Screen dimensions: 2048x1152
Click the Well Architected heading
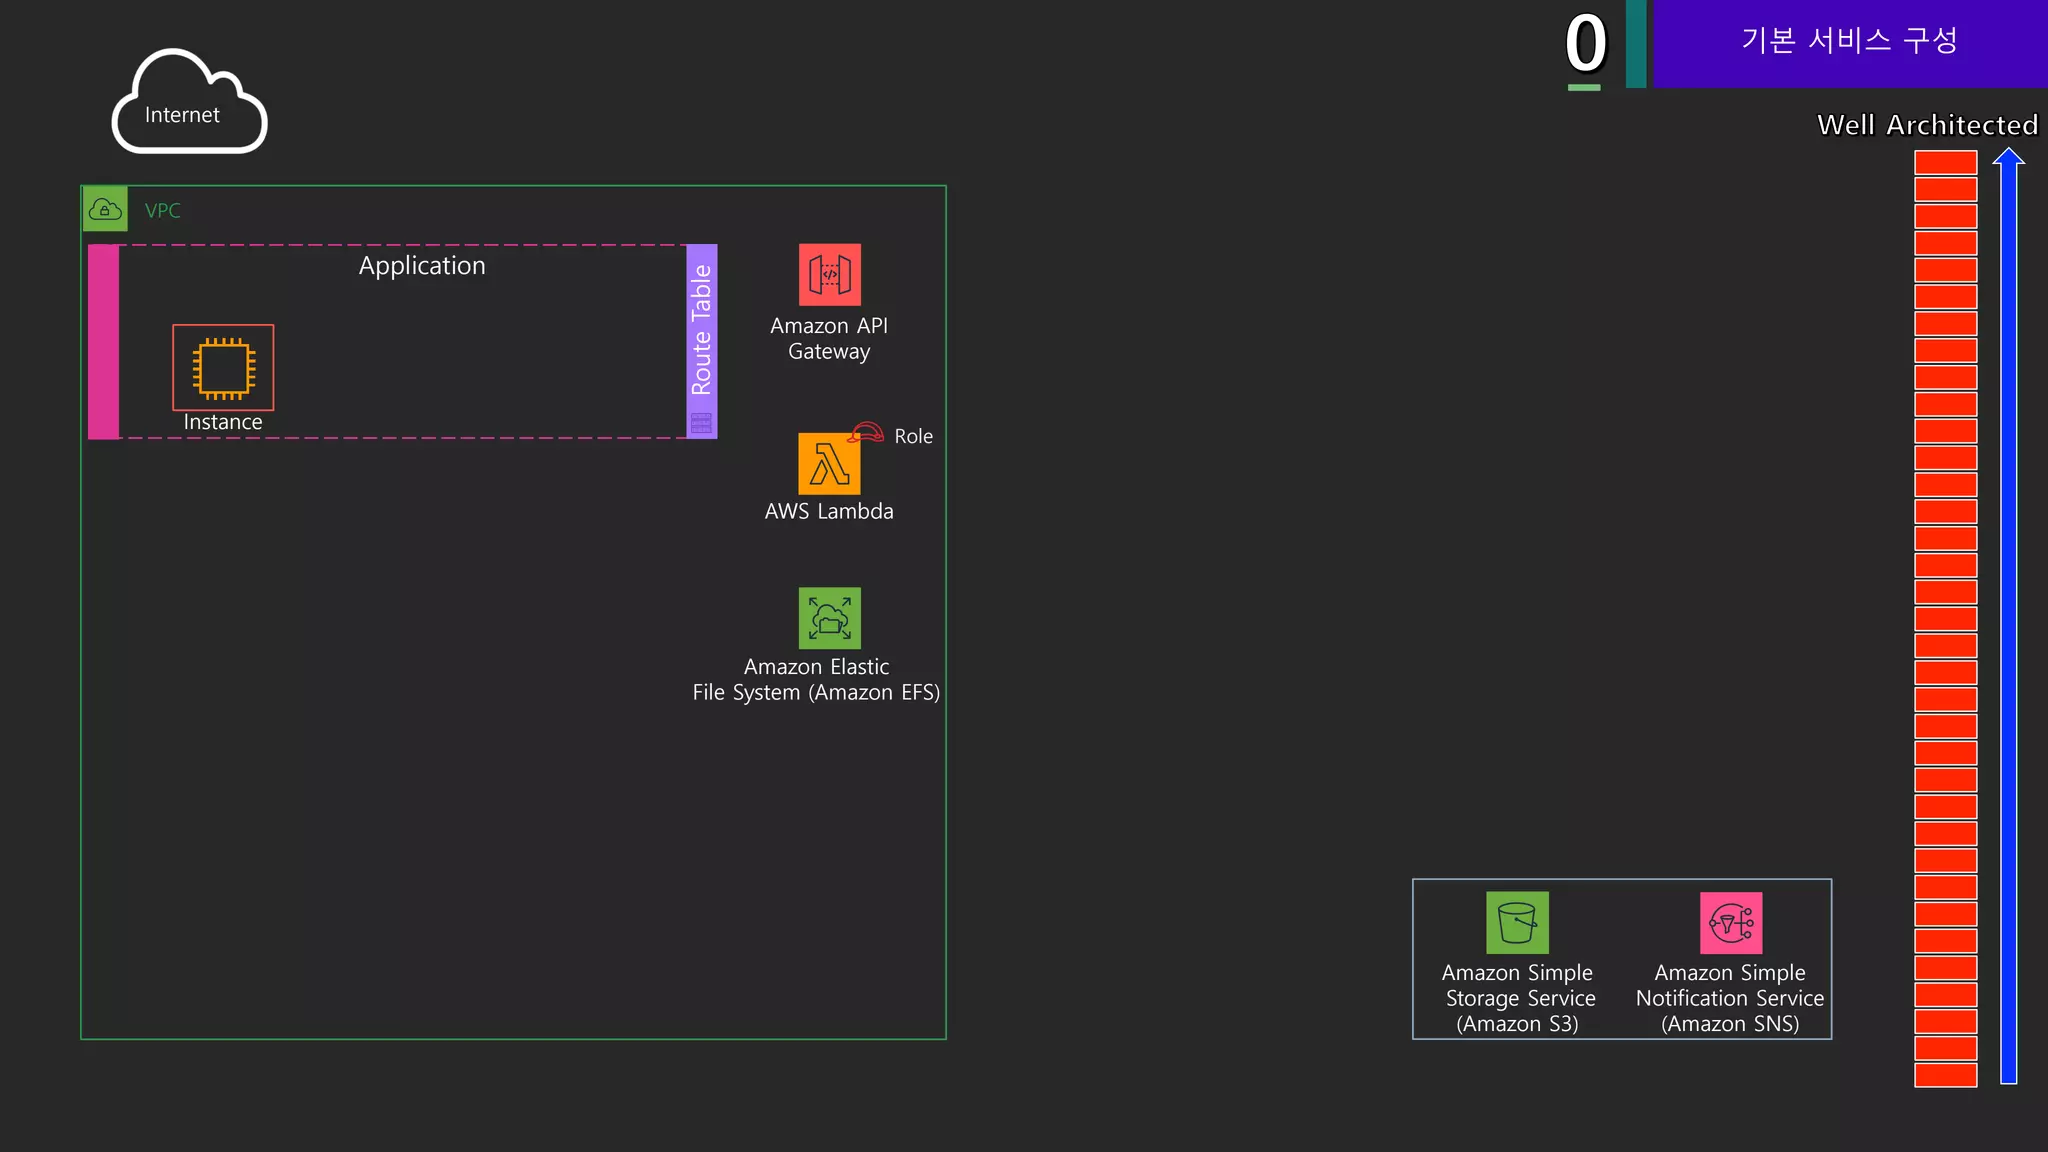tap(1927, 125)
